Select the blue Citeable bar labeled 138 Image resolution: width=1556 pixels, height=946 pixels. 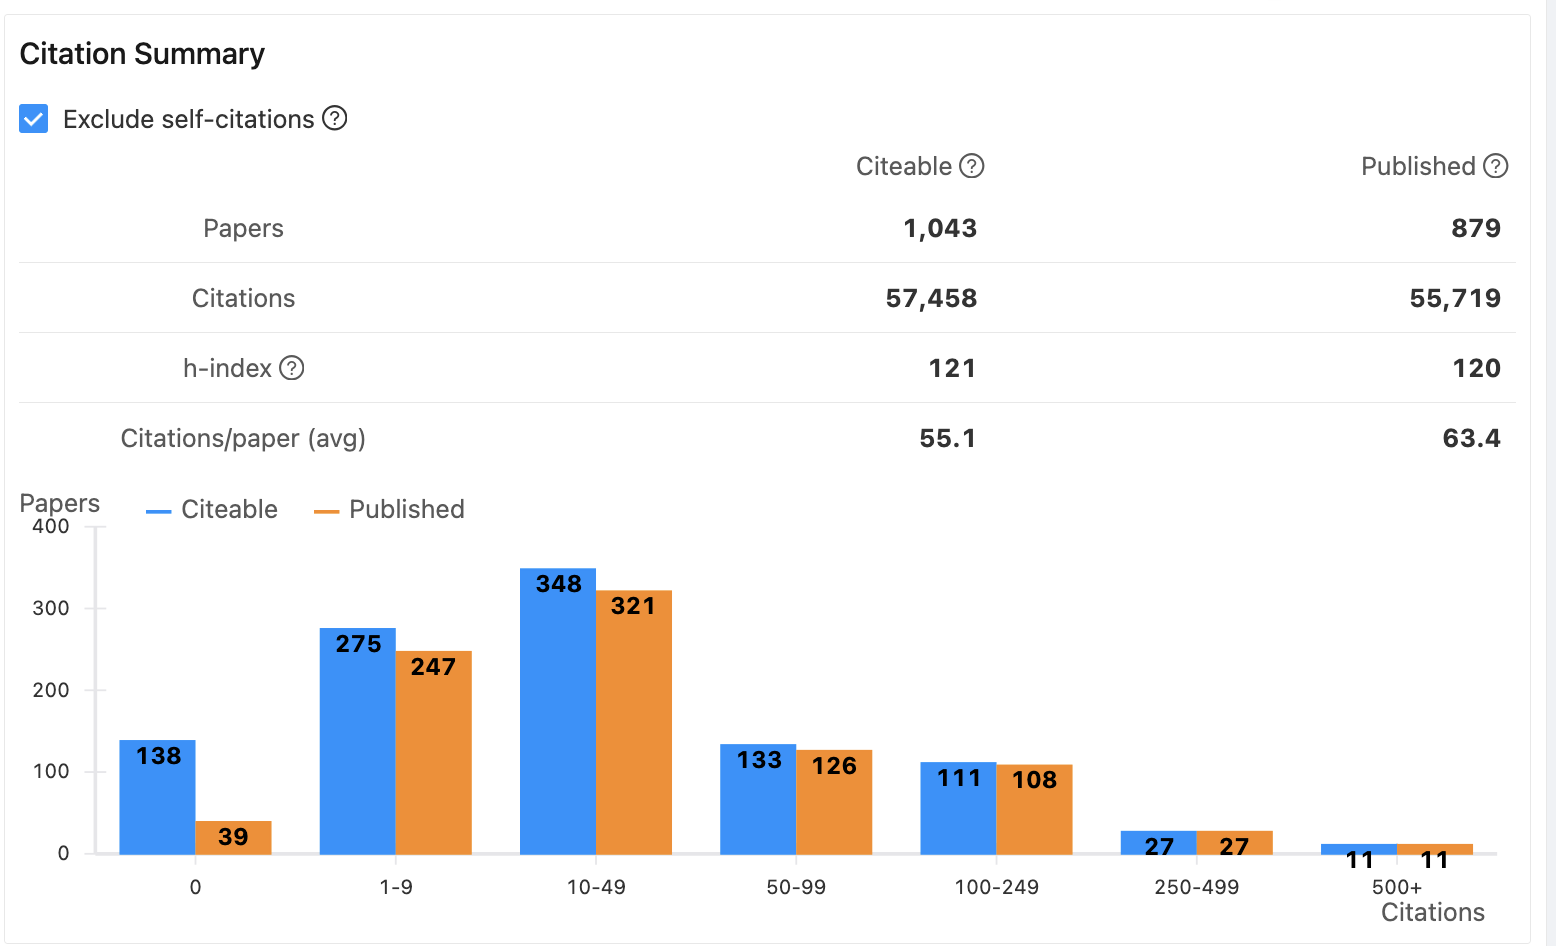(157, 798)
